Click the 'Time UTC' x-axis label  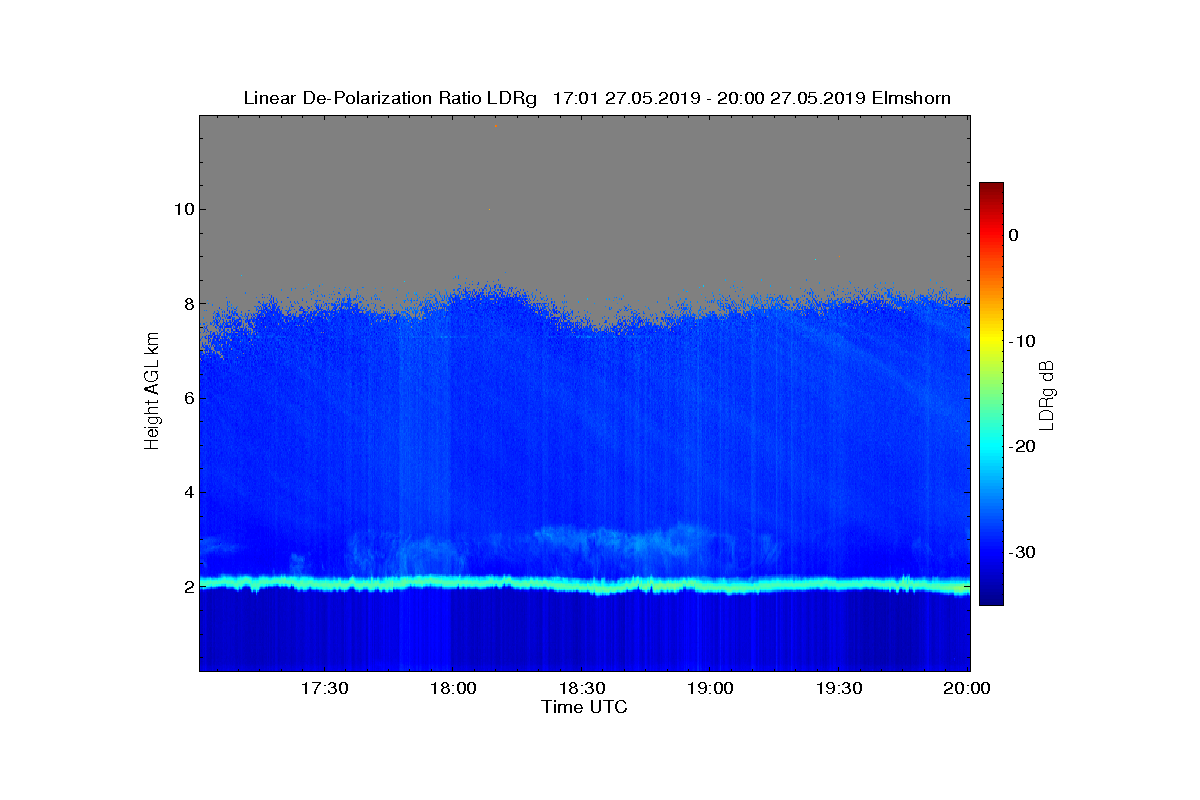pyautogui.click(x=585, y=707)
